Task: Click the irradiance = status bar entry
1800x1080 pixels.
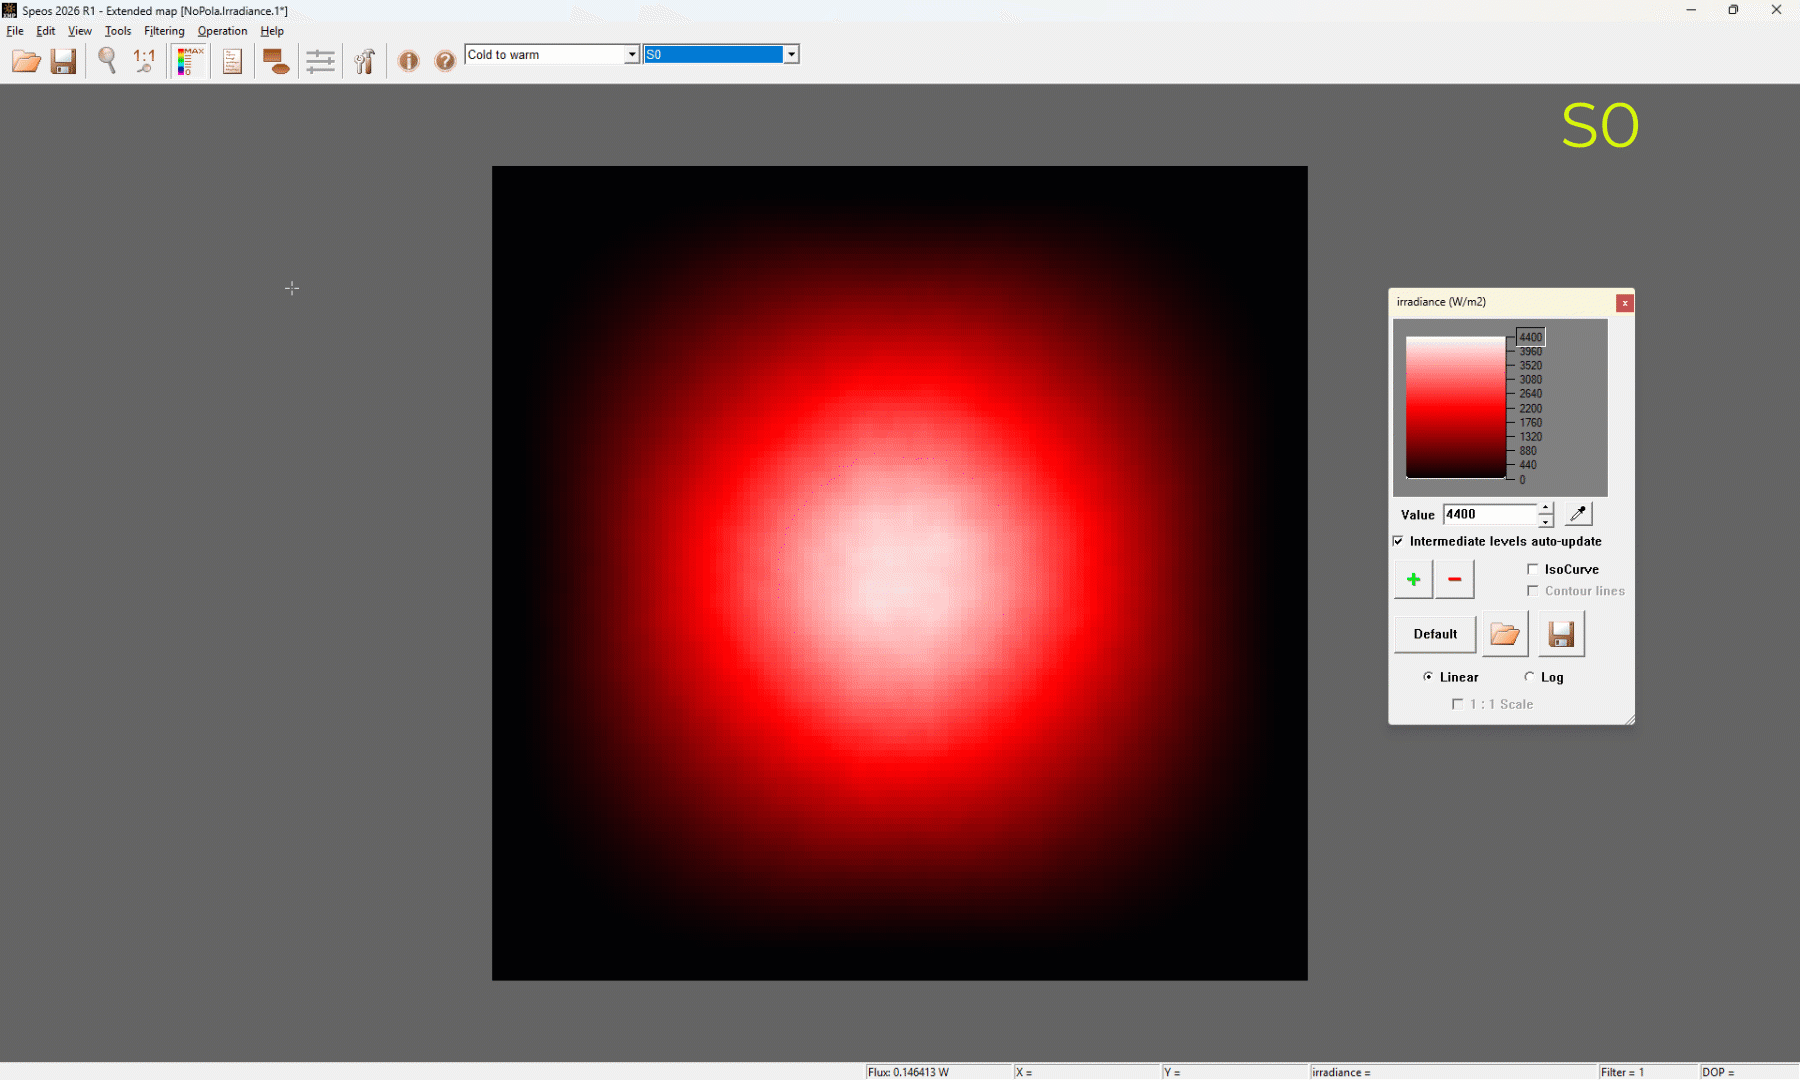Action: [x=1341, y=1072]
